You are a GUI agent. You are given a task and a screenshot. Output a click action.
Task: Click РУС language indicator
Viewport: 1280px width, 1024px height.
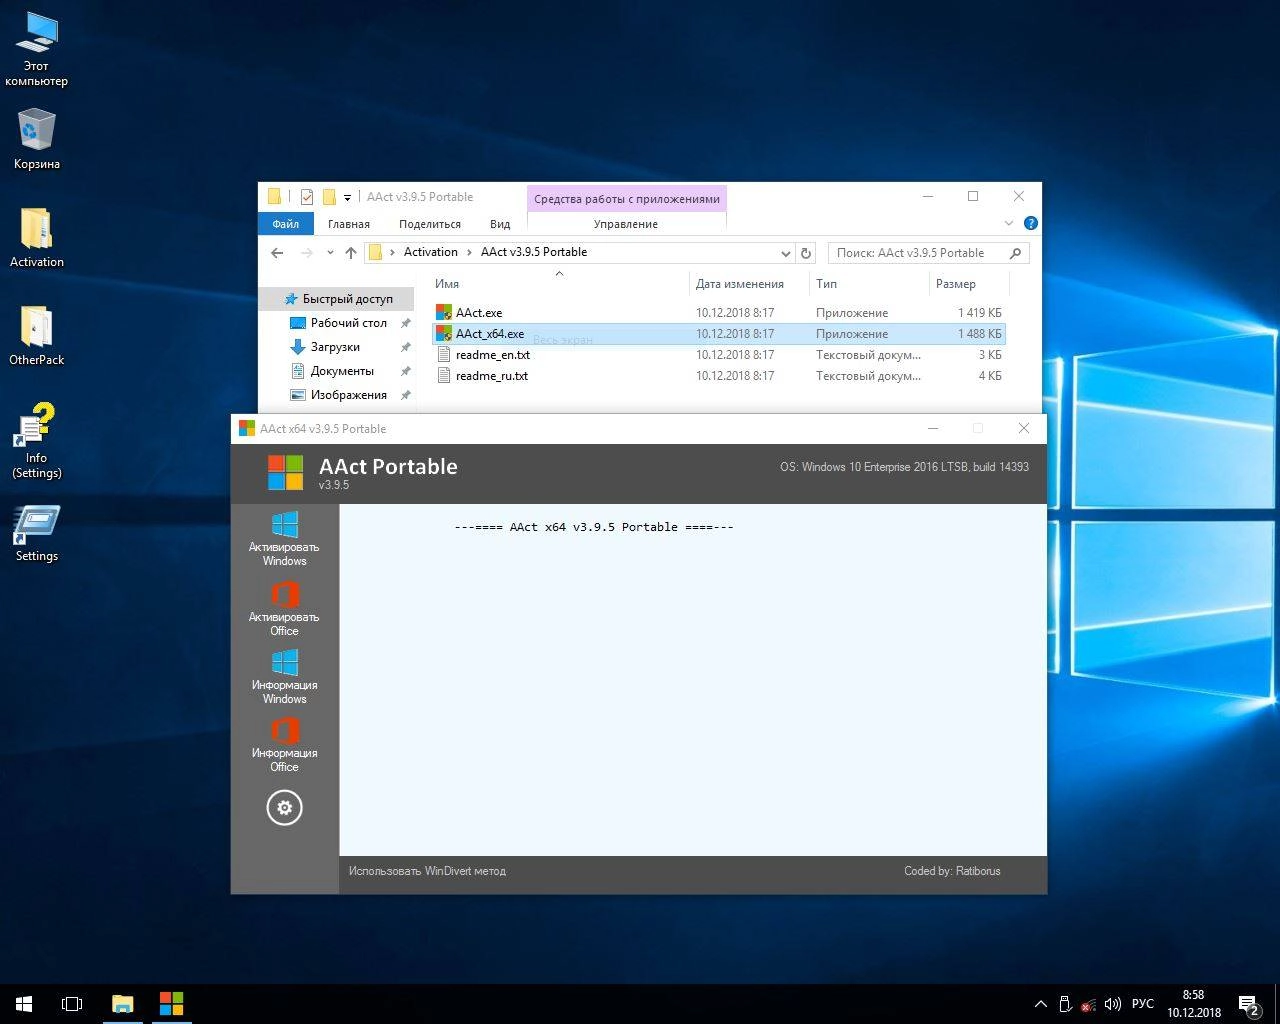1143,1004
